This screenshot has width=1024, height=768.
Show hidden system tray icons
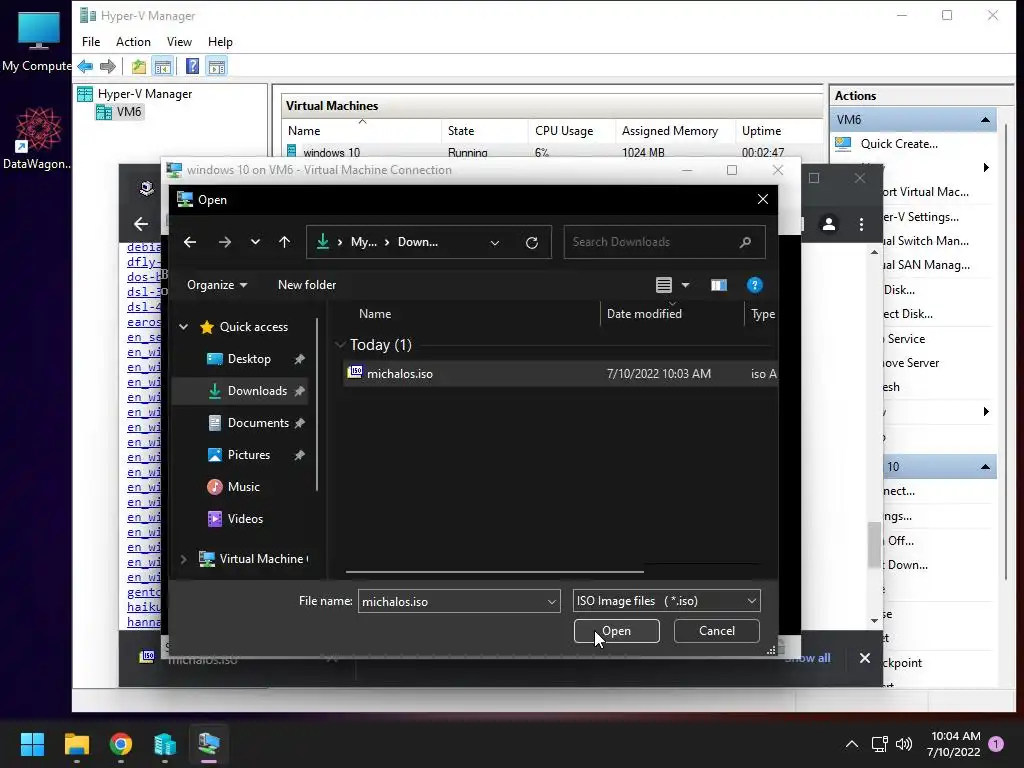coord(852,744)
